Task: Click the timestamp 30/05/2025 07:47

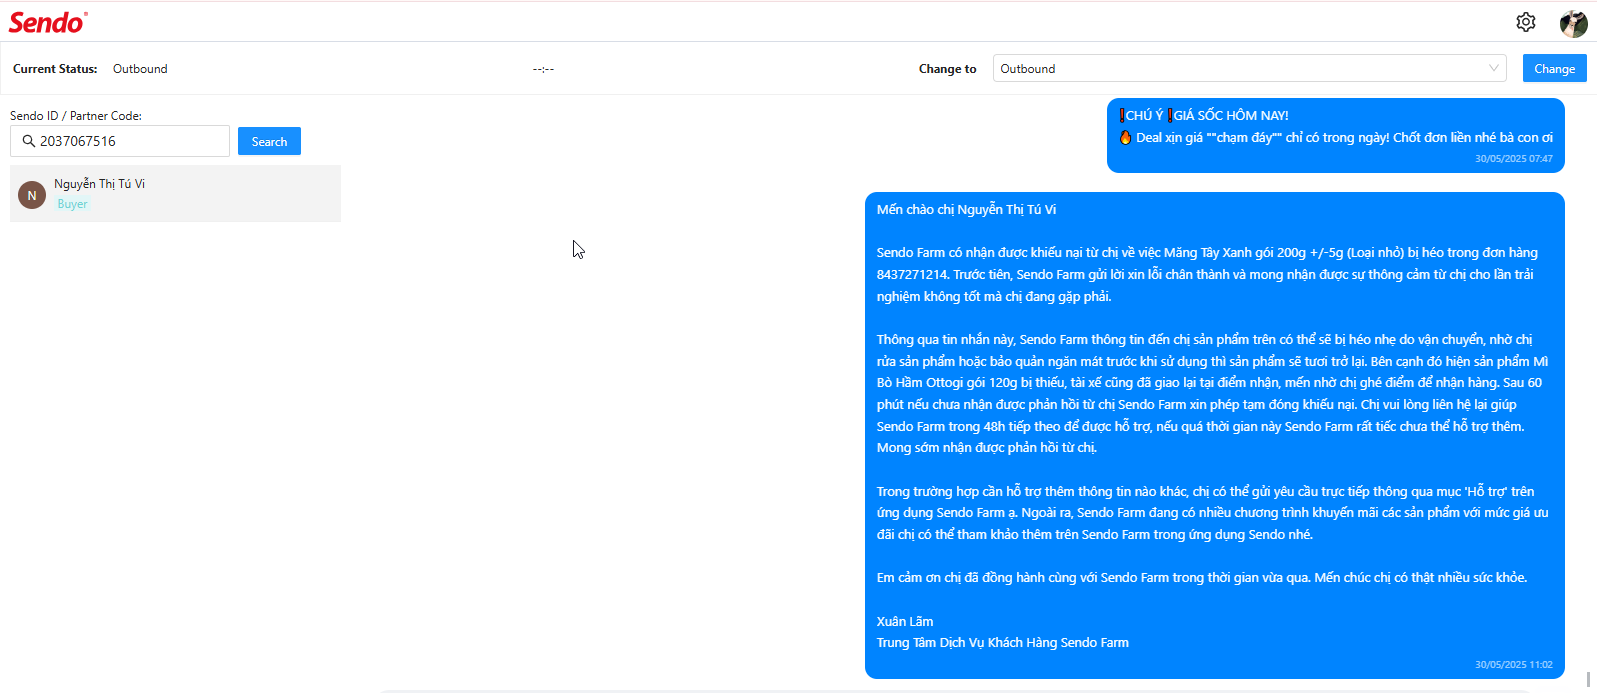Action: (1513, 159)
